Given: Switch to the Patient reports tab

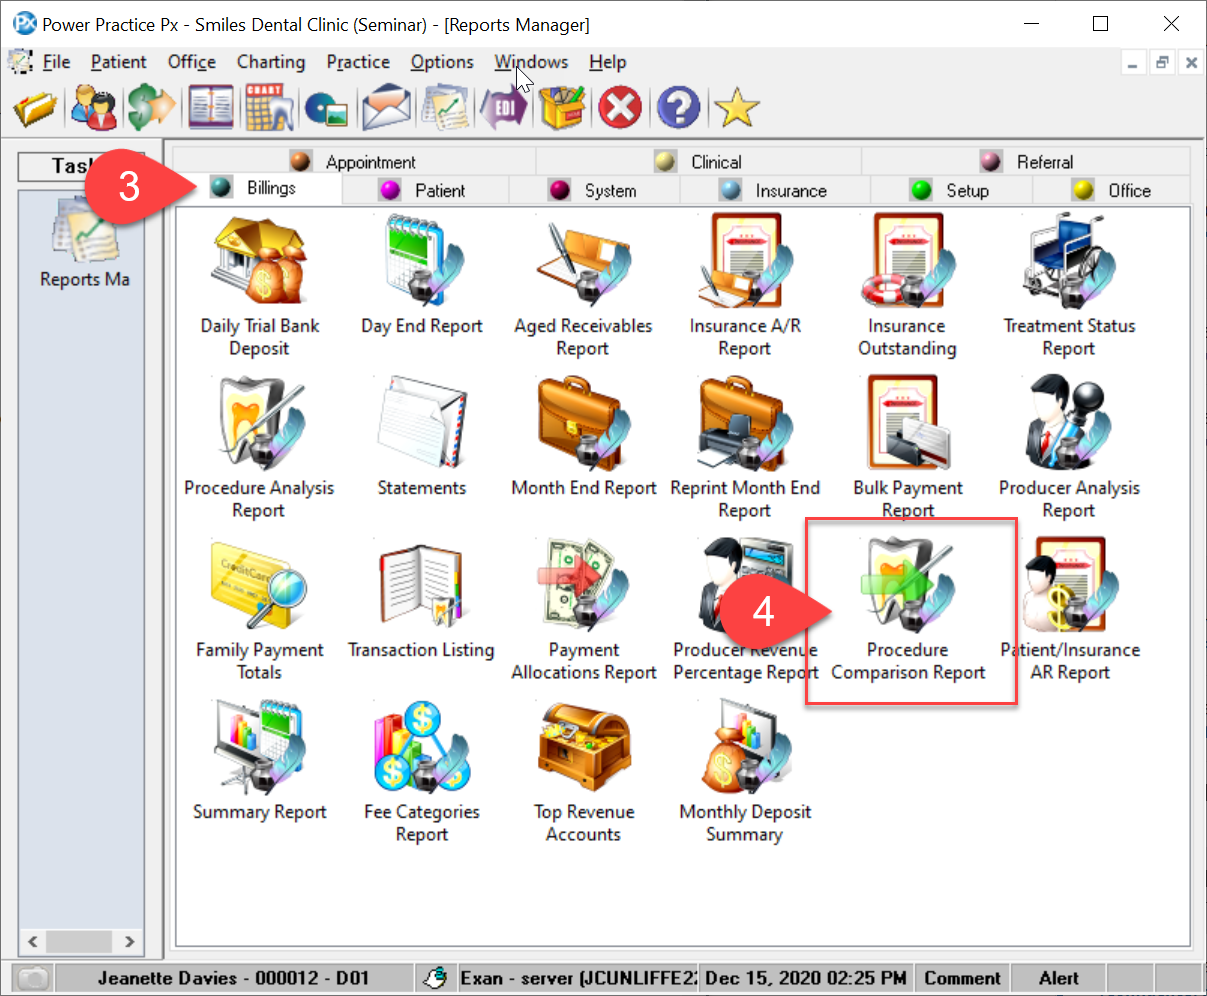Looking at the screenshot, I should tap(425, 190).
